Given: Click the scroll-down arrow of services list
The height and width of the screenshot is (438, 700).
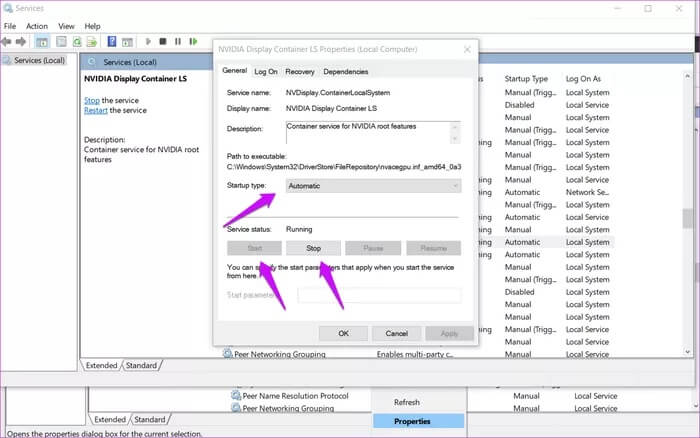Looking at the screenshot, I should click(x=688, y=352).
